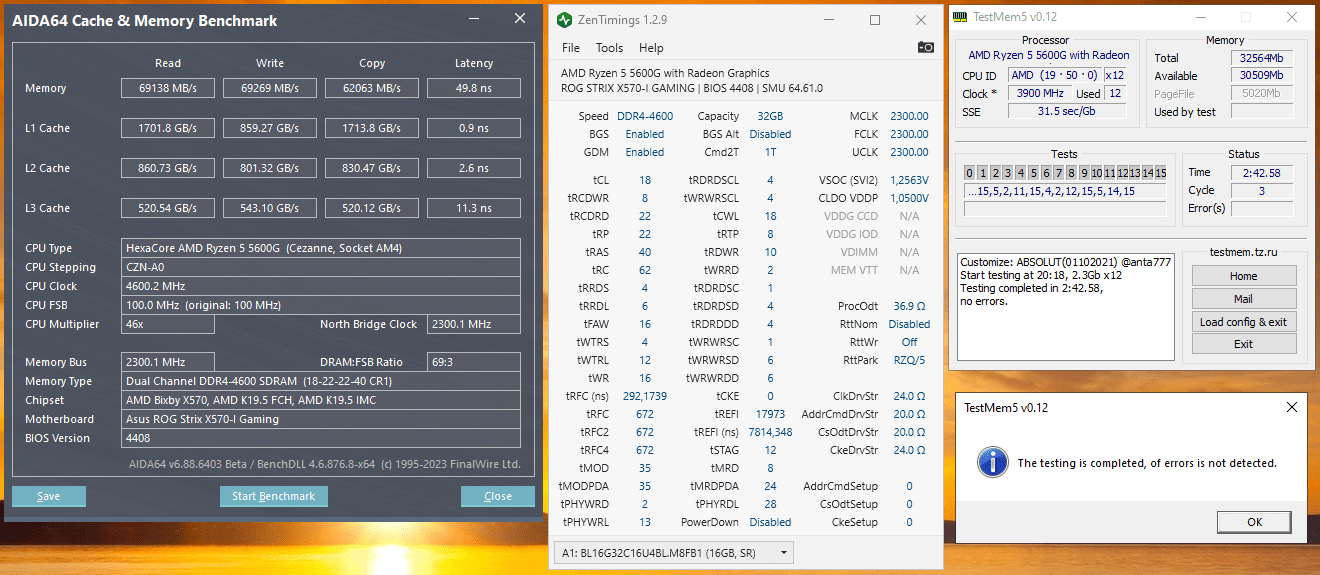Click the FCLK value 2300.00
The height and width of the screenshot is (575, 1320).
[x=909, y=134]
